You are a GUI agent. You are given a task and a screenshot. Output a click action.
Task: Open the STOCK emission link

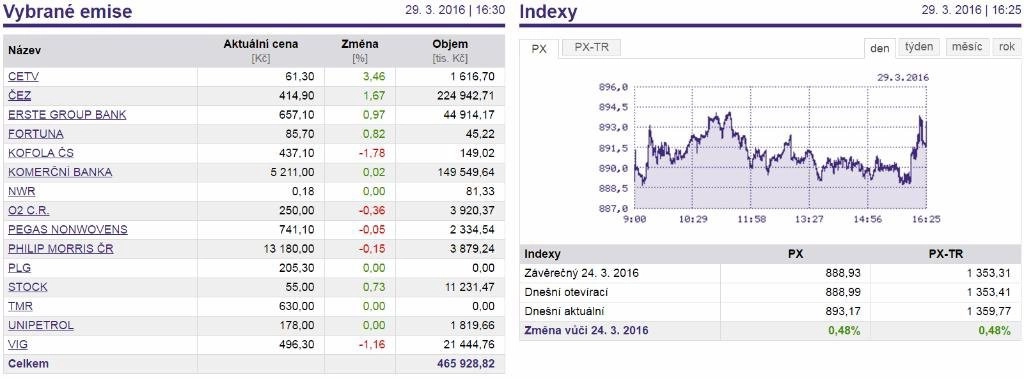tap(28, 288)
